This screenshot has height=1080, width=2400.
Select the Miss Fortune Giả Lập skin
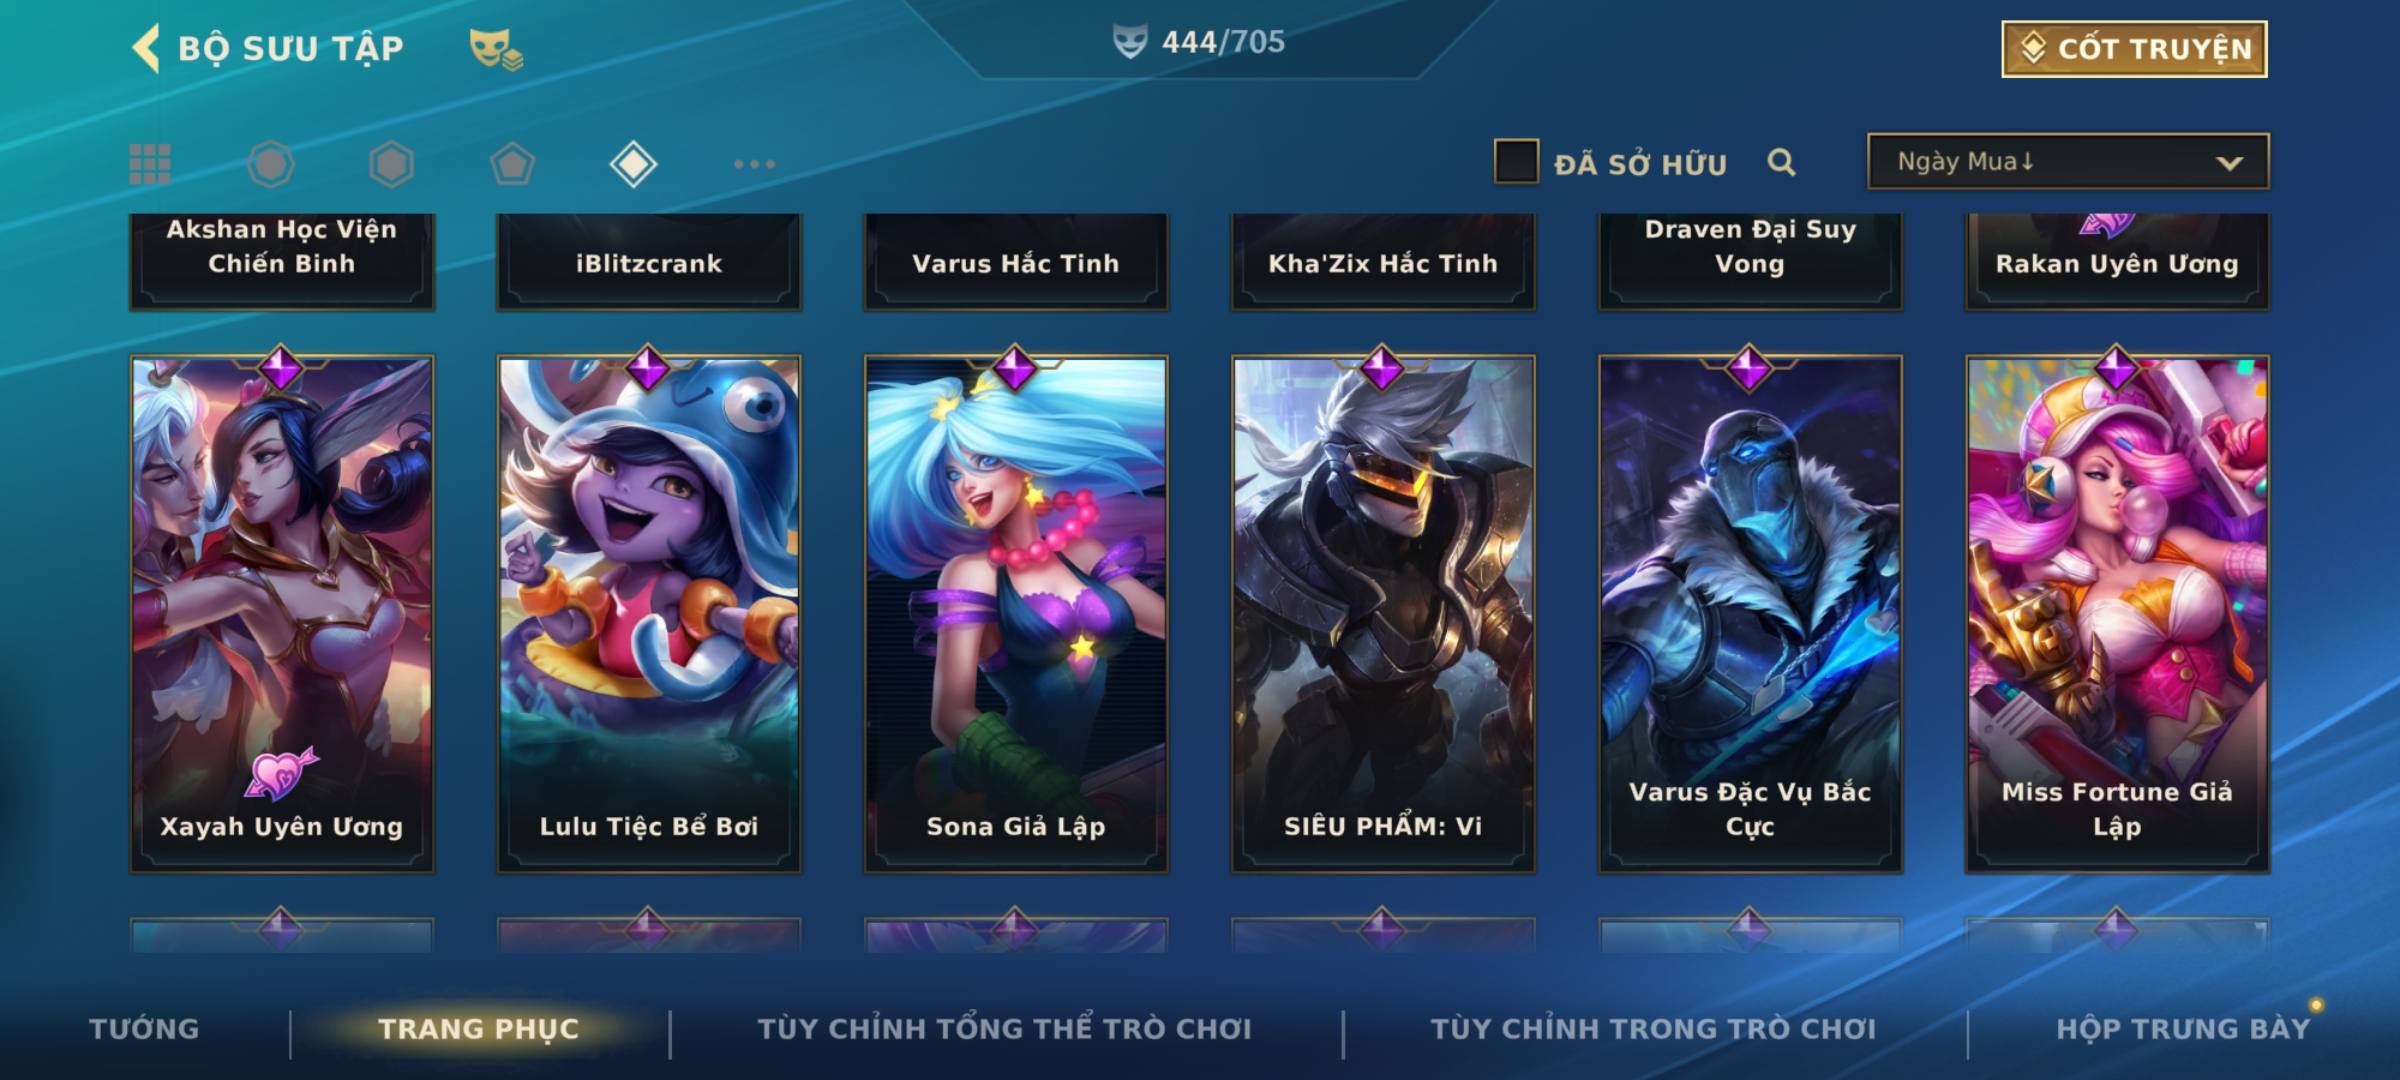(x=2117, y=614)
